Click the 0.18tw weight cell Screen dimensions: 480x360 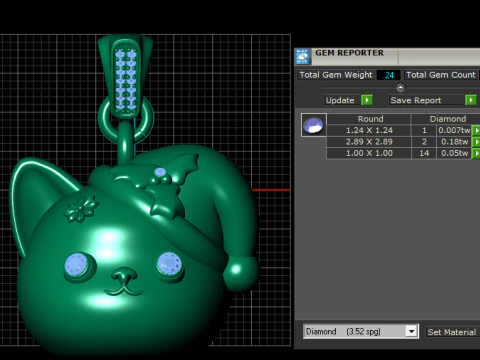[454, 142]
